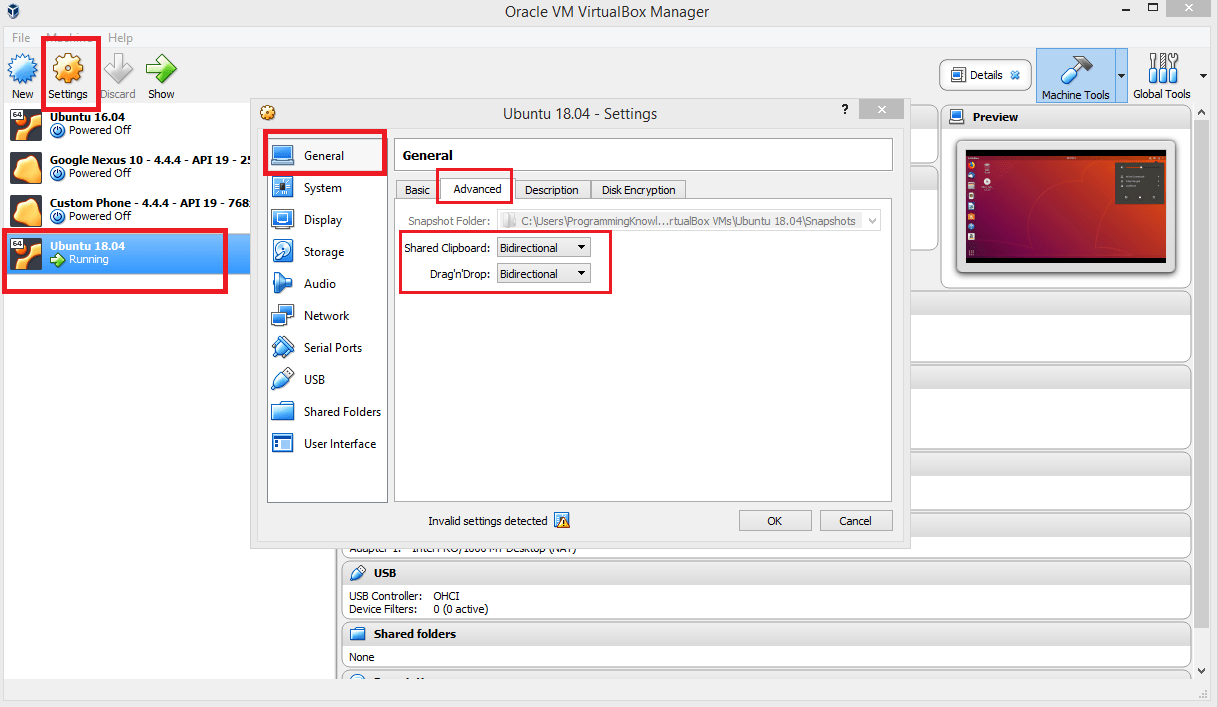Click the invalid settings warning icon
The height and width of the screenshot is (707, 1218).
(x=562, y=521)
